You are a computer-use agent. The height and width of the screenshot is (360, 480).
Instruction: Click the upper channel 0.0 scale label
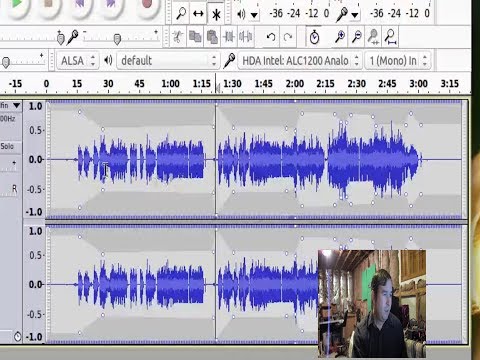[x=35, y=160]
